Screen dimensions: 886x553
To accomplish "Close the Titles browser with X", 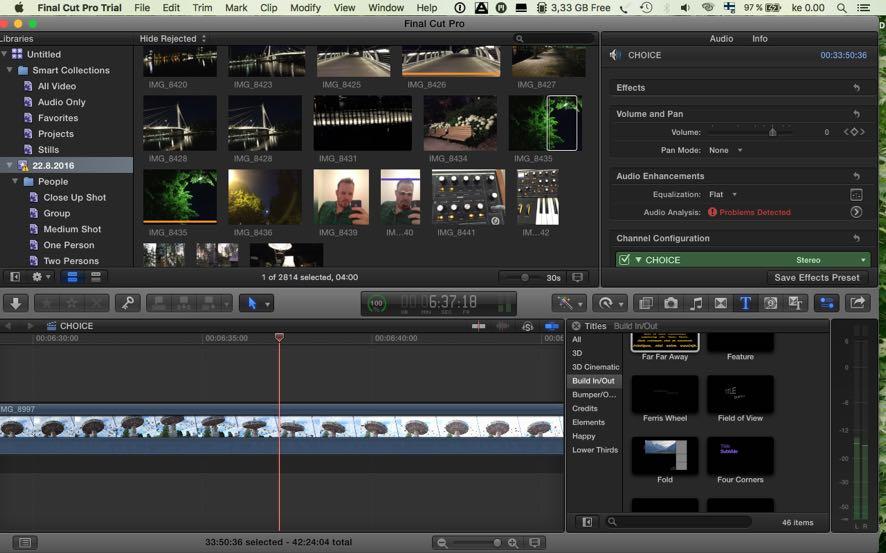I will [576, 326].
